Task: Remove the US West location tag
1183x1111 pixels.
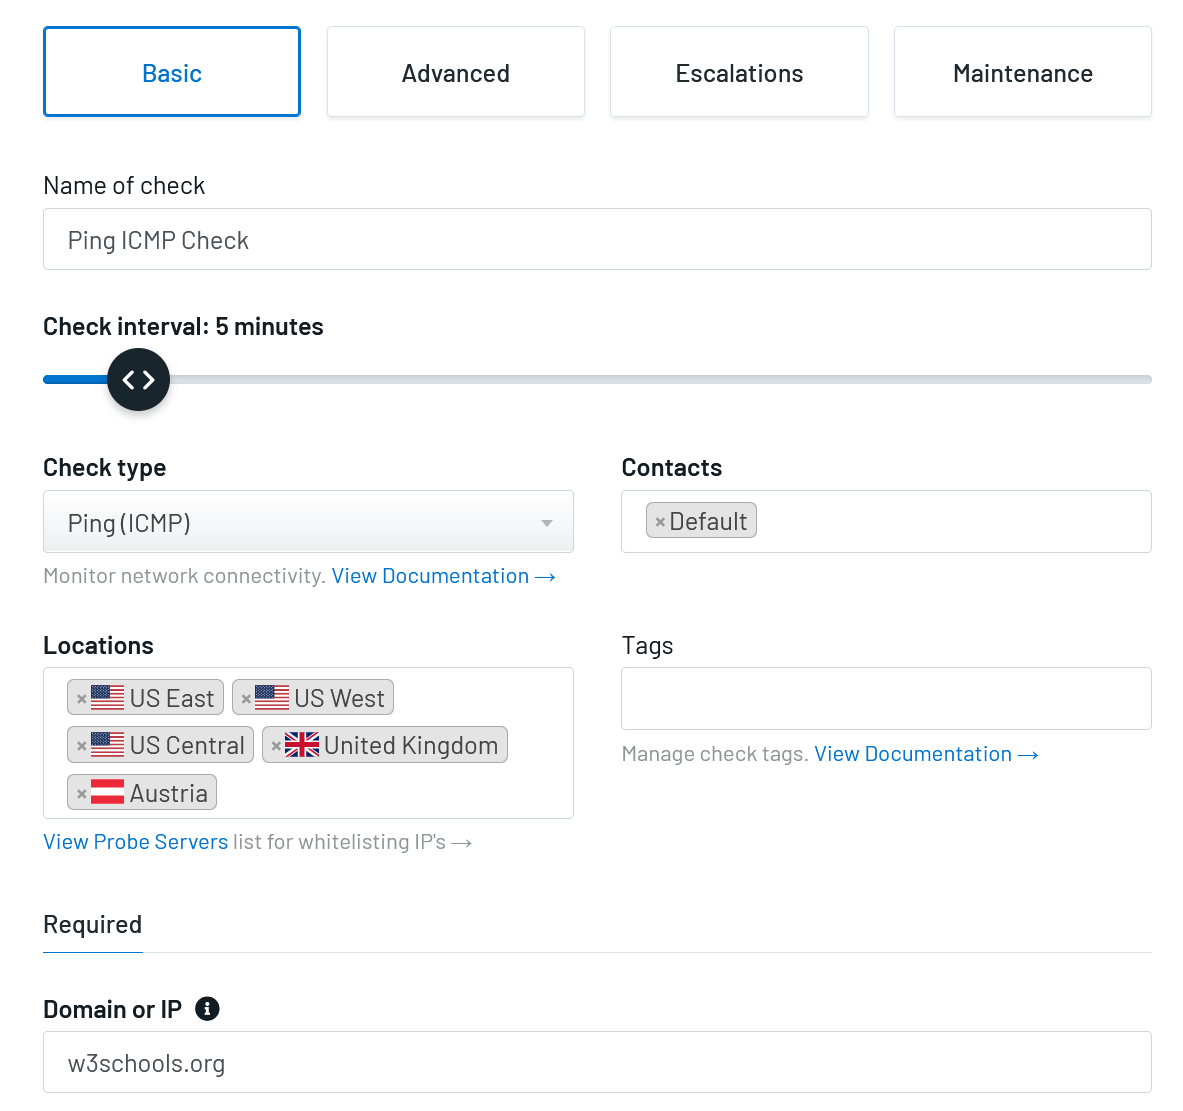Action: tap(246, 699)
